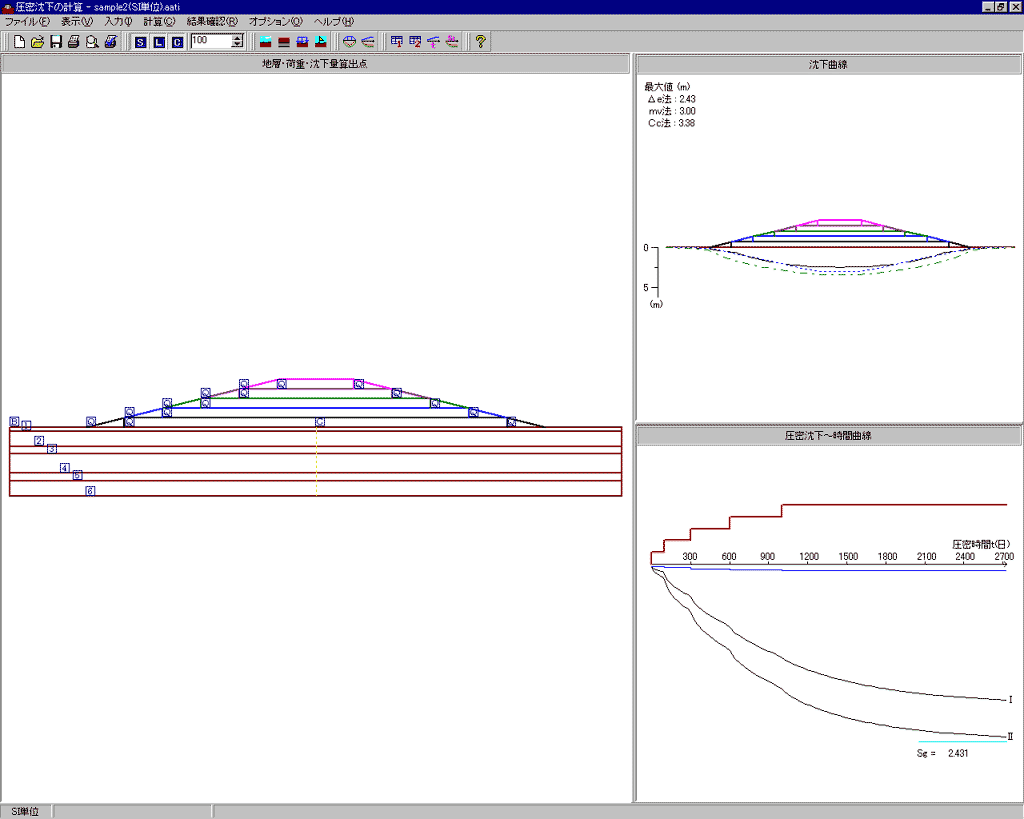The height and width of the screenshot is (819, 1024).
Task: Select the B marker left of layer 1
Action: (x=14, y=422)
